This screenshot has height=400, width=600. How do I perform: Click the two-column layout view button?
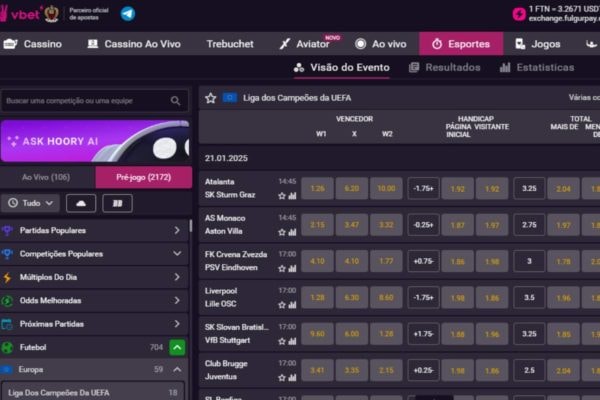[x=117, y=203]
